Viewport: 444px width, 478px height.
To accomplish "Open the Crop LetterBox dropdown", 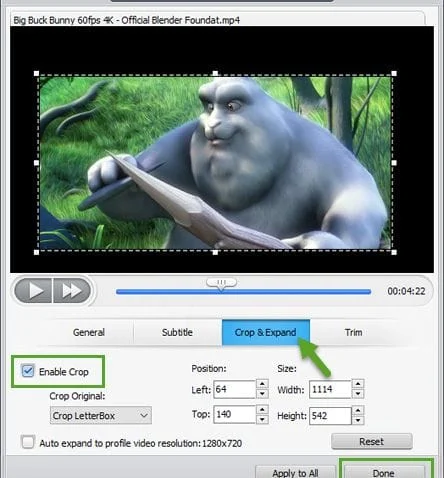I will [x=101, y=415].
